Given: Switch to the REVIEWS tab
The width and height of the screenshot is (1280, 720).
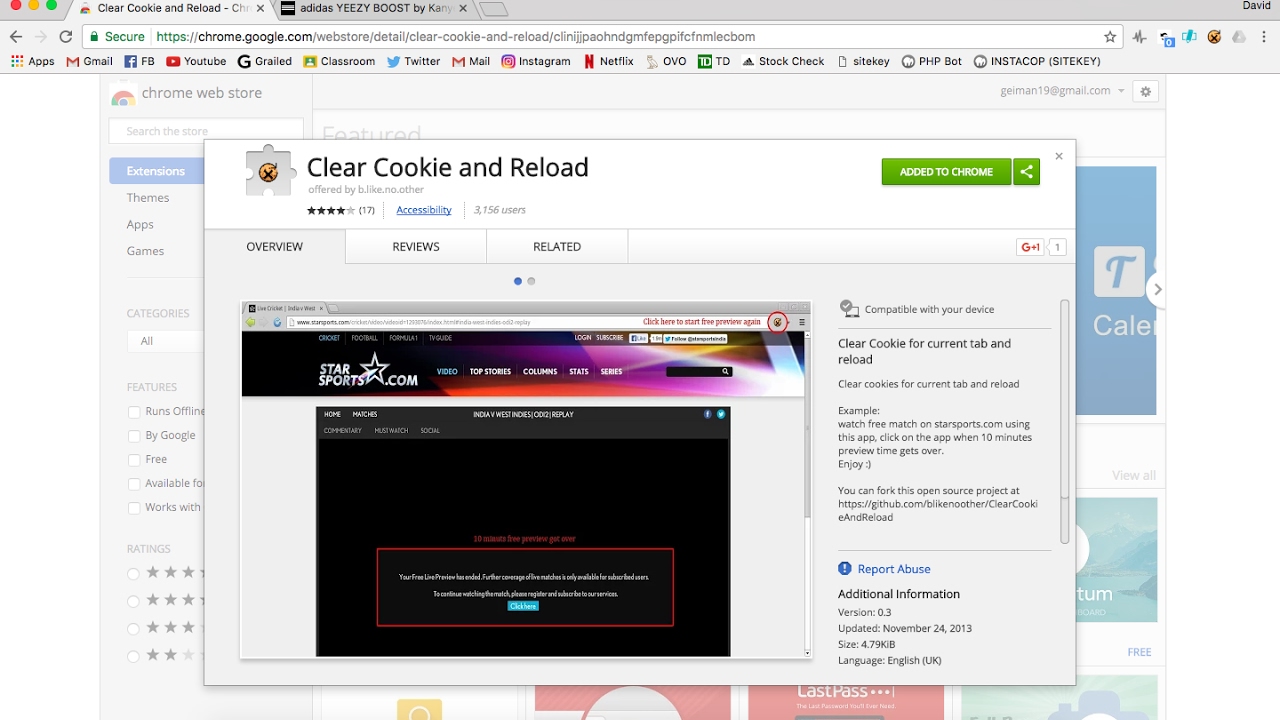Looking at the screenshot, I should (x=416, y=247).
